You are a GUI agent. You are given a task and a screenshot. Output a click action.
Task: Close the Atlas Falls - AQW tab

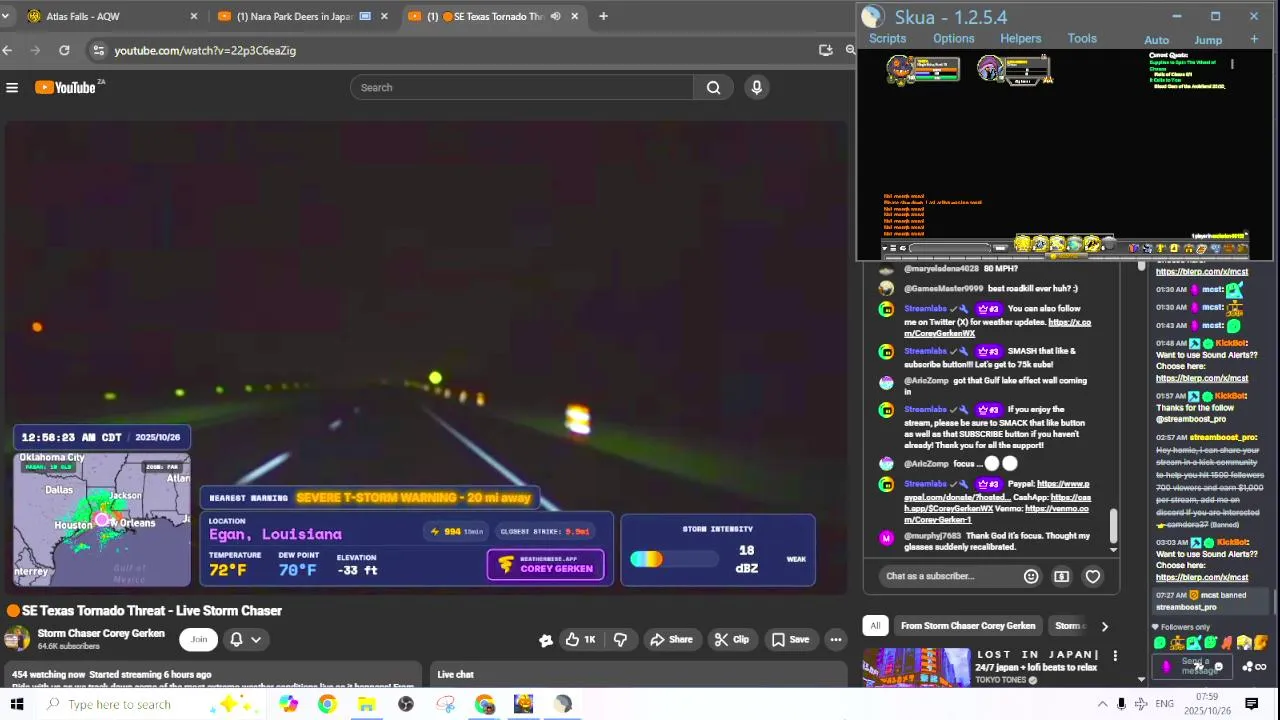(x=194, y=16)
